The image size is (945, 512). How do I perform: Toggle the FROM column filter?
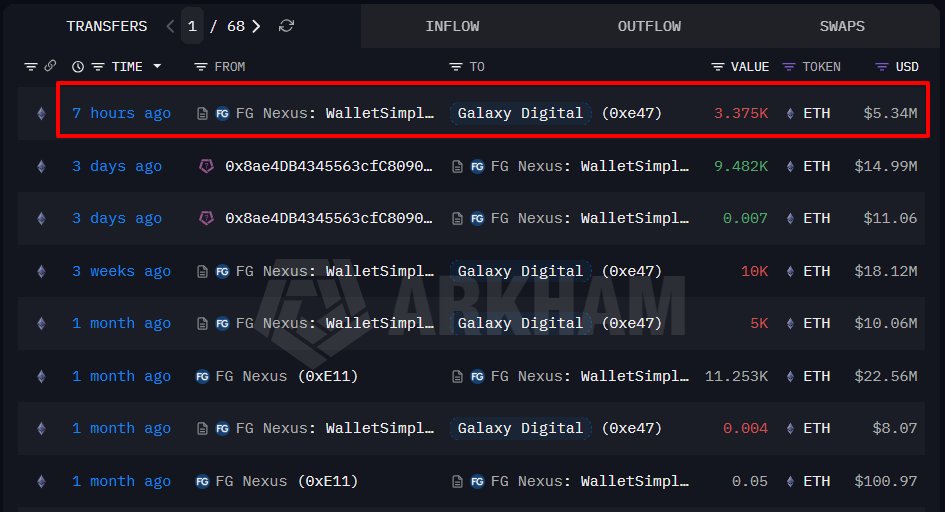point(201,67)
